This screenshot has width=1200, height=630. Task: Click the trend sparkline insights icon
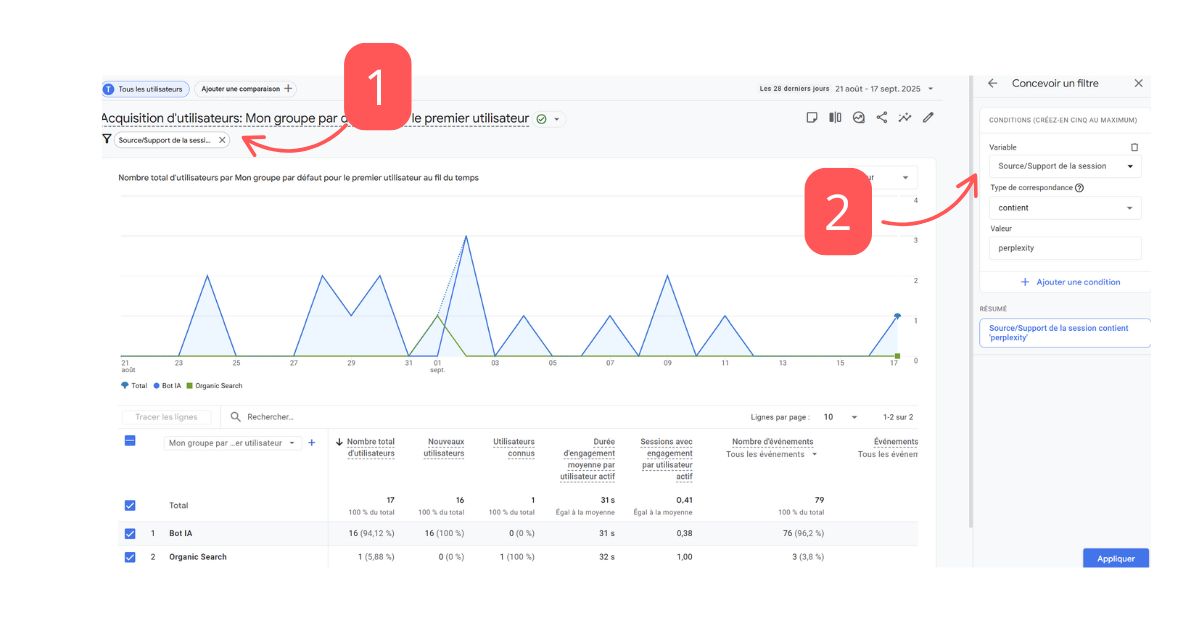(x=905, y=118)
